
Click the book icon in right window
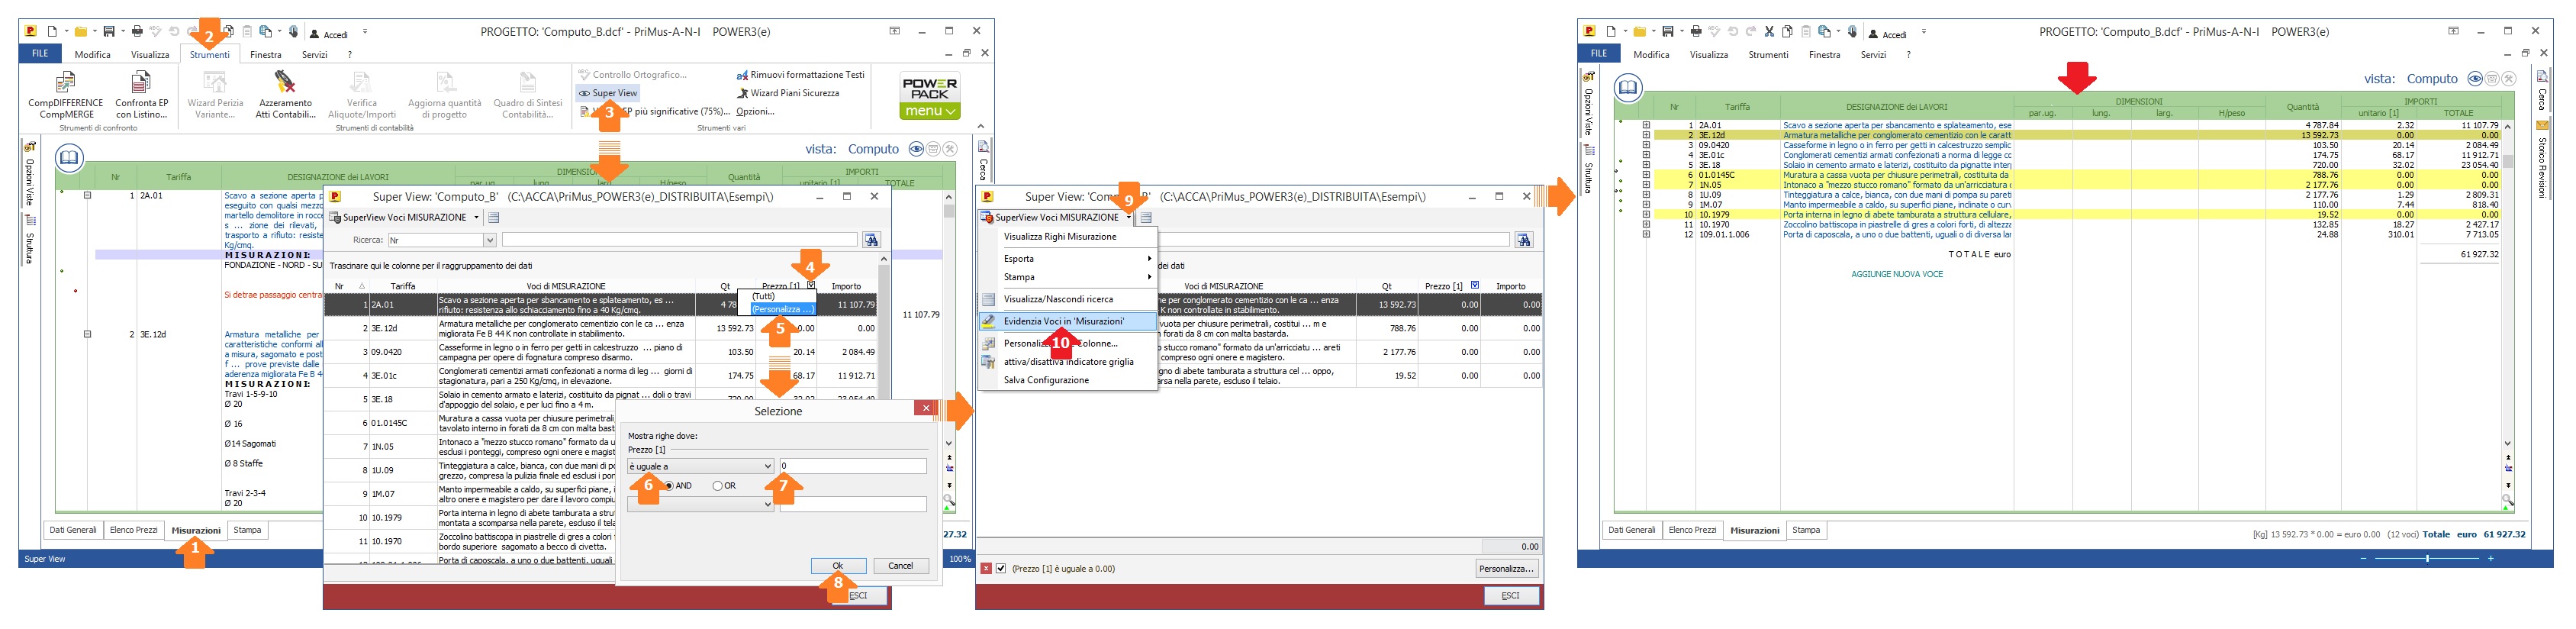[1628, 88]
